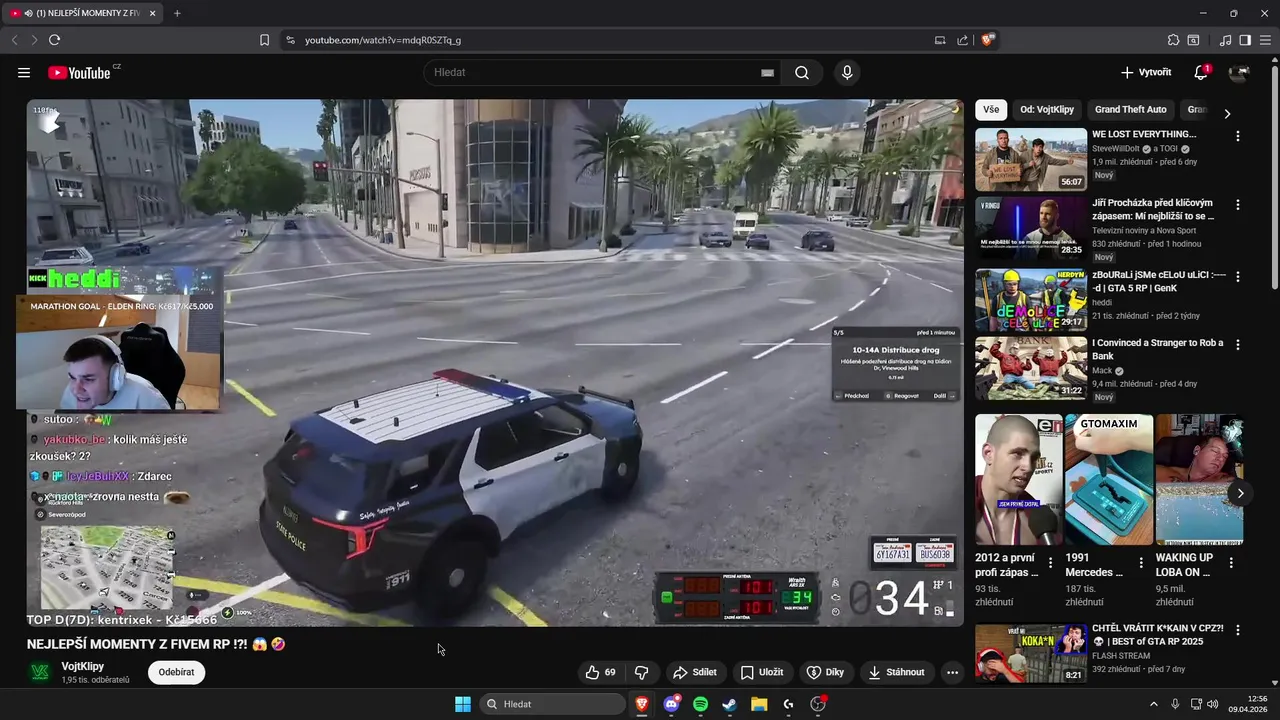Send thanks with Díky button

[826, 672]
